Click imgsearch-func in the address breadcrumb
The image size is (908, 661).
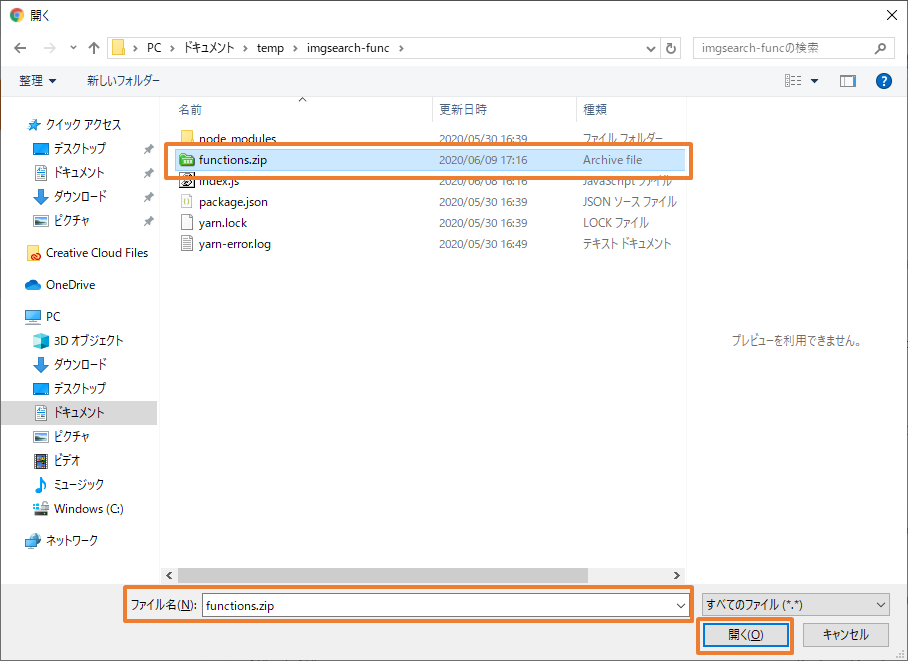click(348, 48)
